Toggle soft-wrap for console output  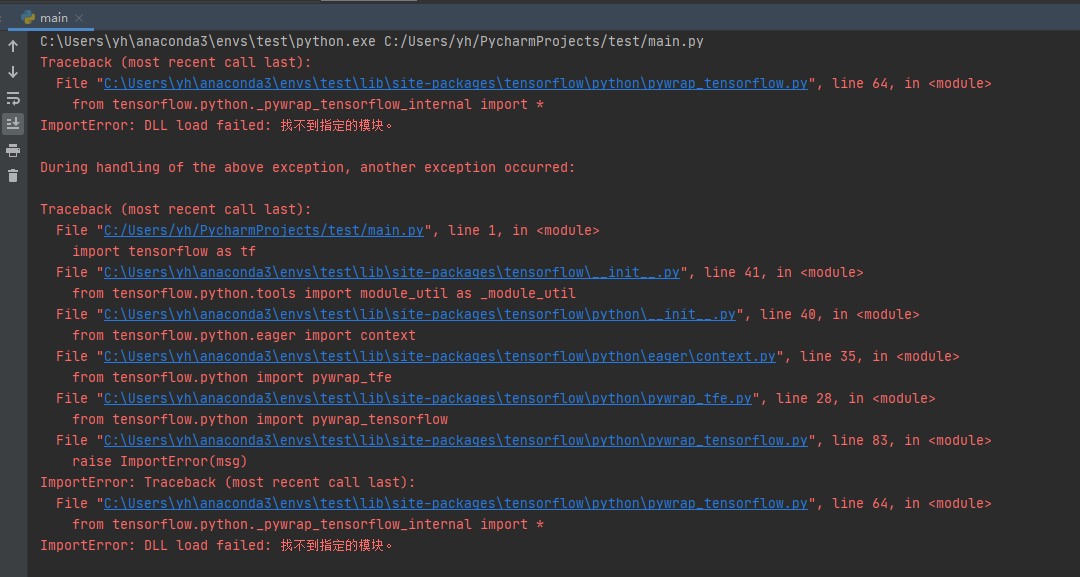[13, 98]
